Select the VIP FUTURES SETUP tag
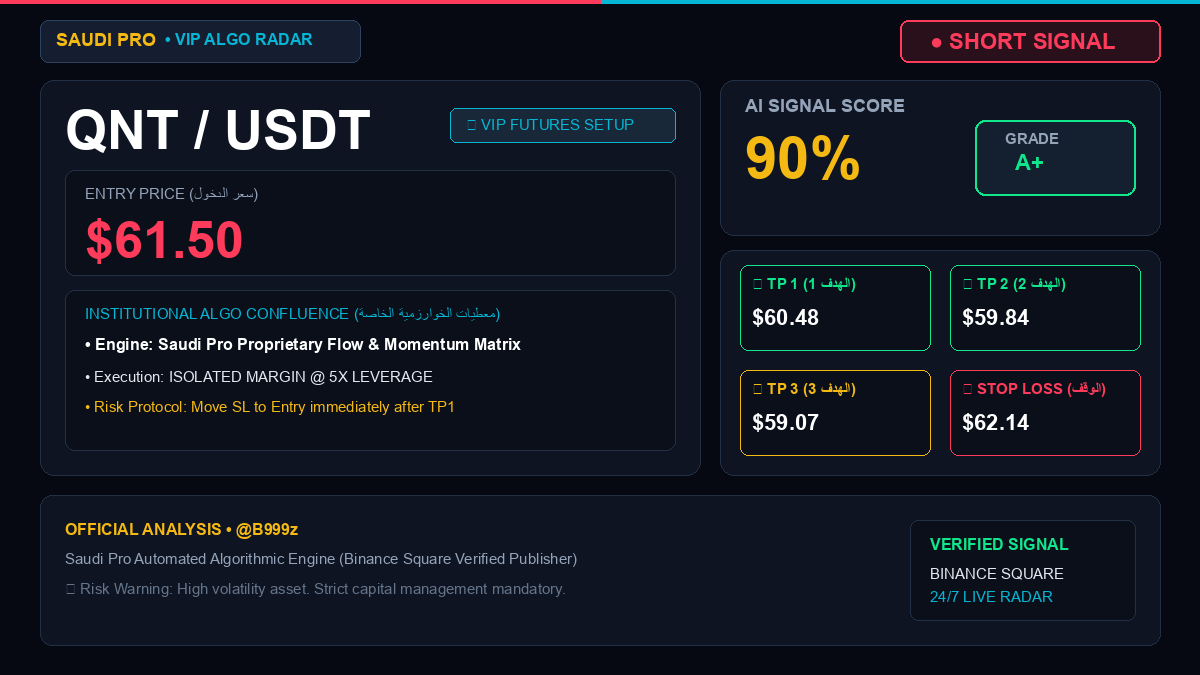Image resolution: width=1200 pixels, height=675 pixels. [563, 125]
